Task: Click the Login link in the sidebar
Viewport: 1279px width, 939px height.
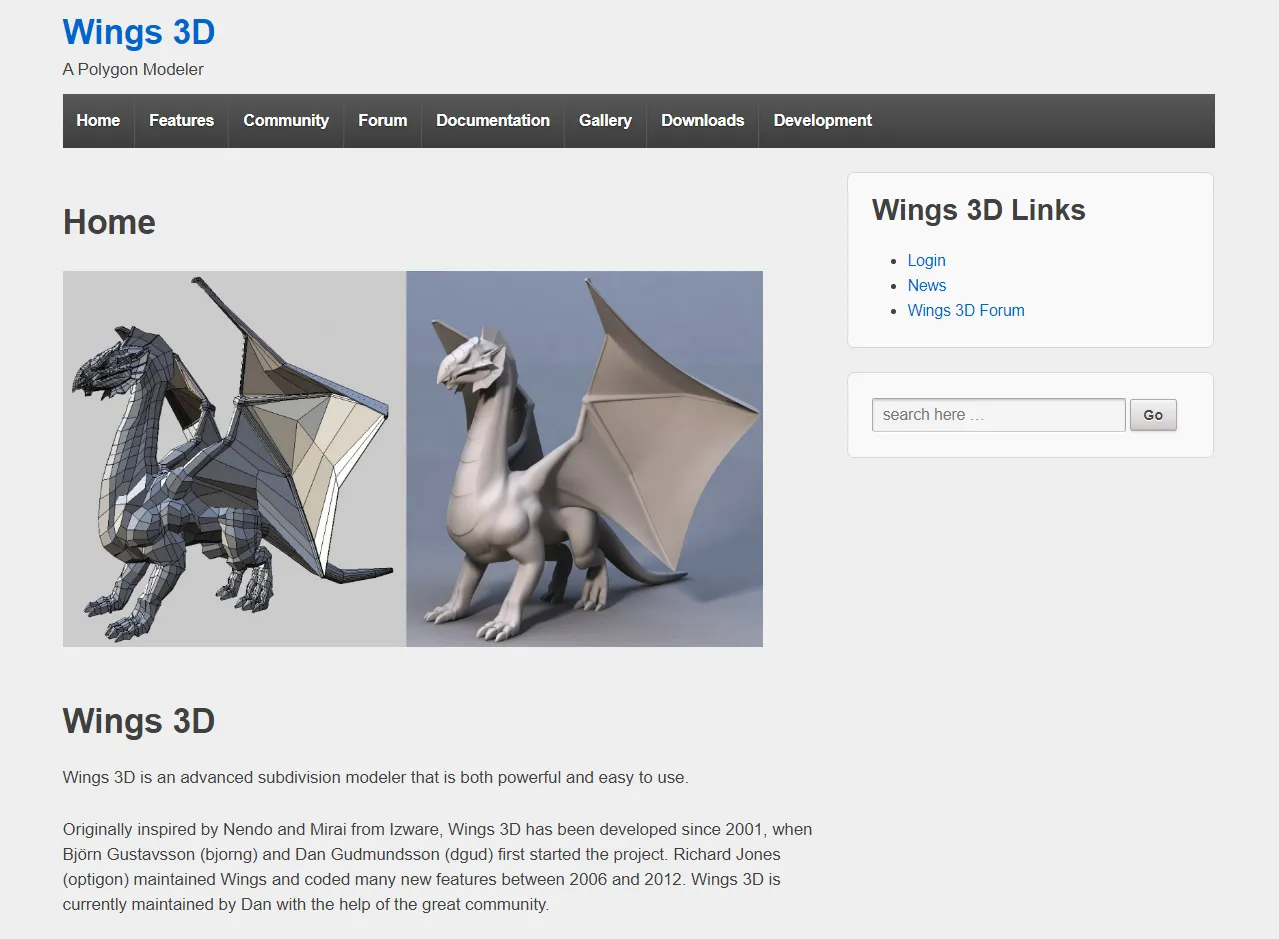Action: (x=926, y=260)
